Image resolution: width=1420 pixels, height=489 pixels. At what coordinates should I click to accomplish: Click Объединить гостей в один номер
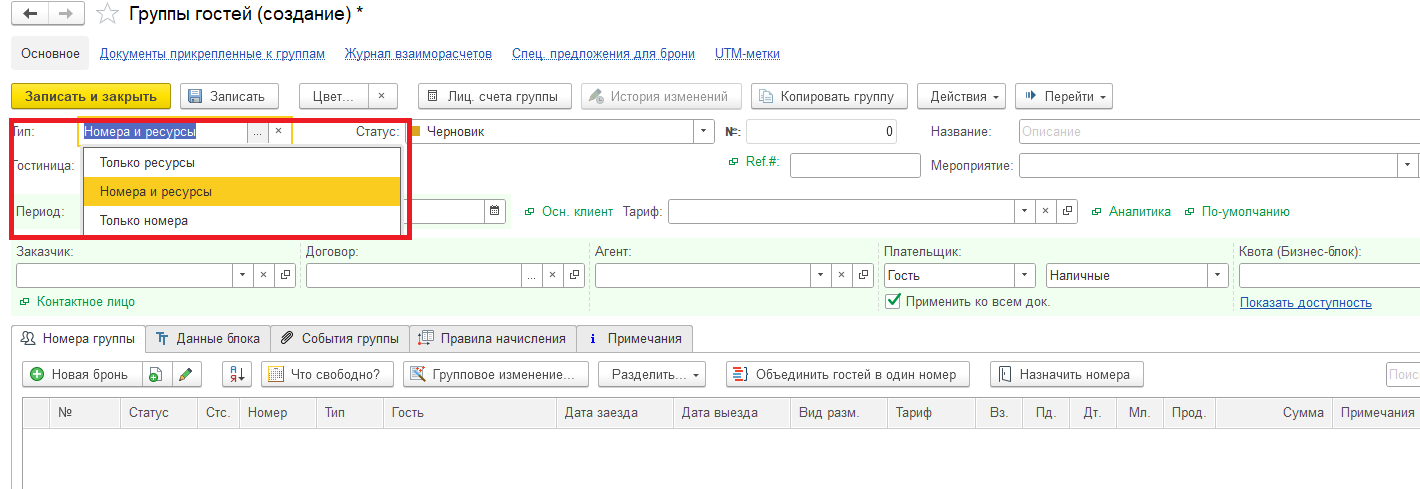pyautogui.click(x=847, y=375)
